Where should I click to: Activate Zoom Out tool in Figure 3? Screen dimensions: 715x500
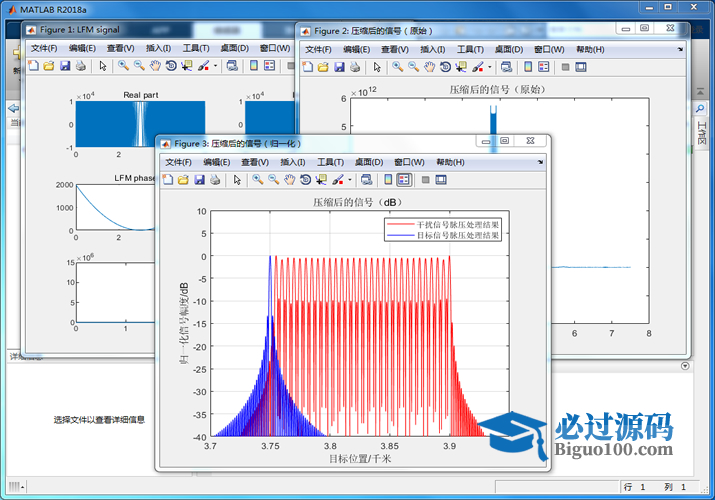pyautogui.click(x=274, y=180)
